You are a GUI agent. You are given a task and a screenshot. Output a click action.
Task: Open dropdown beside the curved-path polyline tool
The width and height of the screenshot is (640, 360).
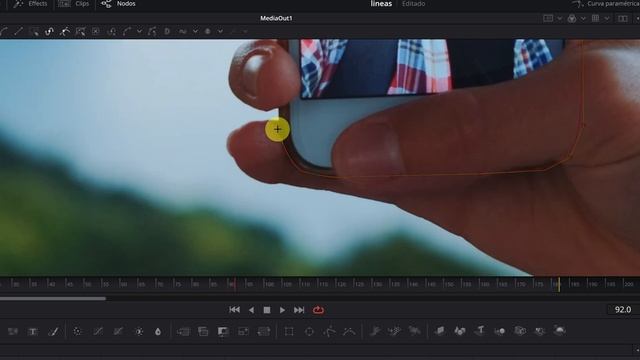[140, 31]
